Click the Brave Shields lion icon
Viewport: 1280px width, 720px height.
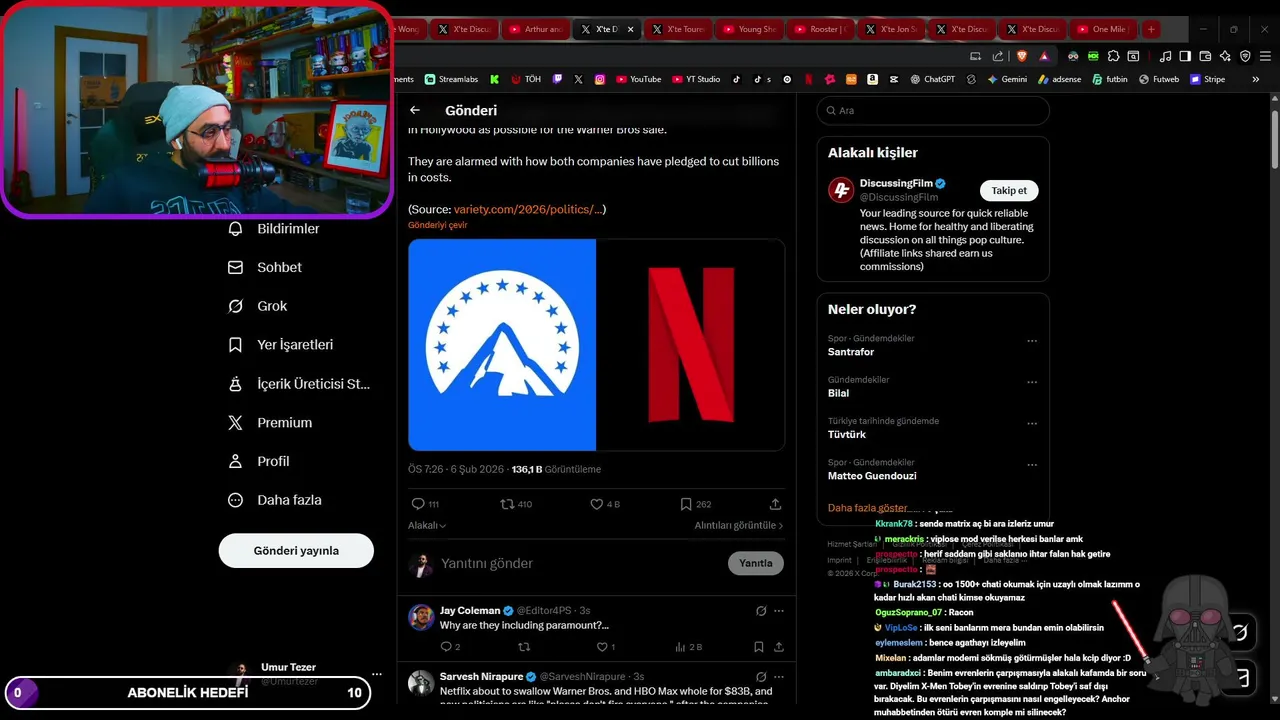coord(1022,56)
